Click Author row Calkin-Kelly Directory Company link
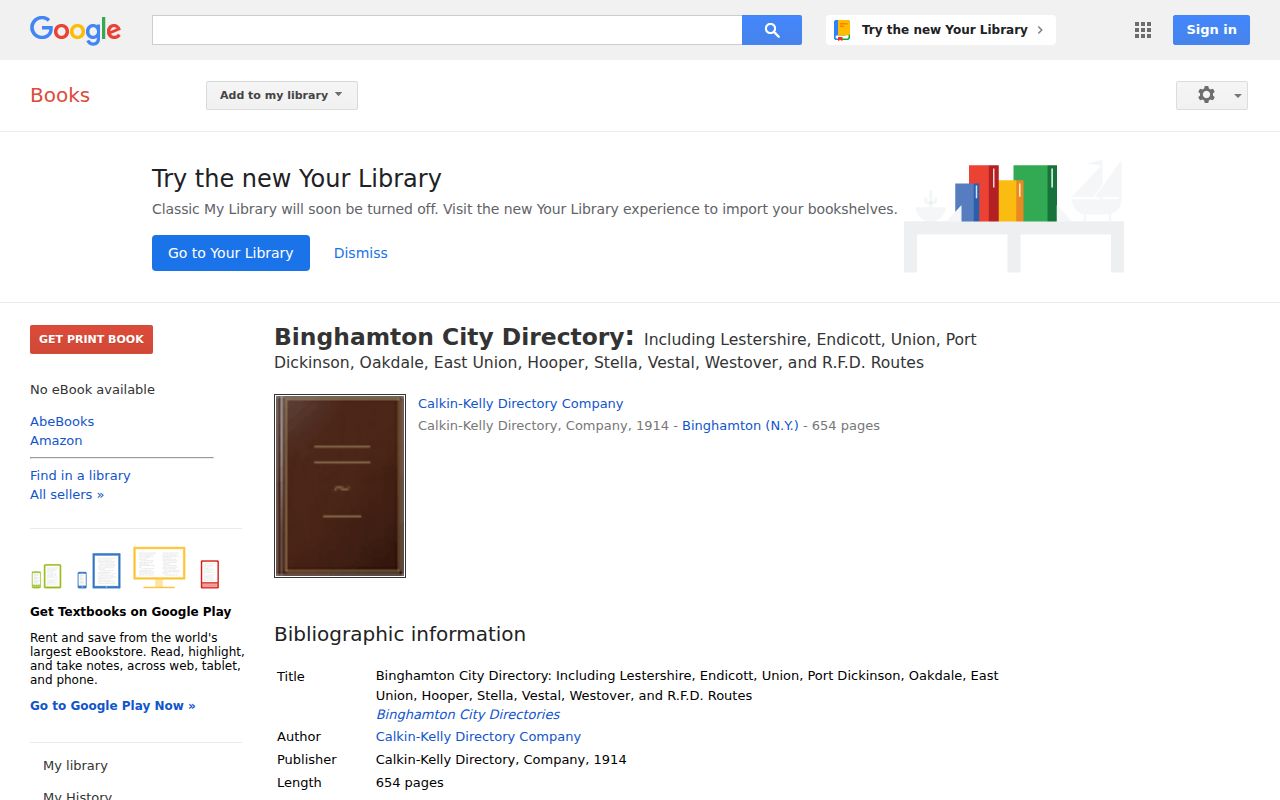The width and height of the screenshot is (1280, 800). 478,736
